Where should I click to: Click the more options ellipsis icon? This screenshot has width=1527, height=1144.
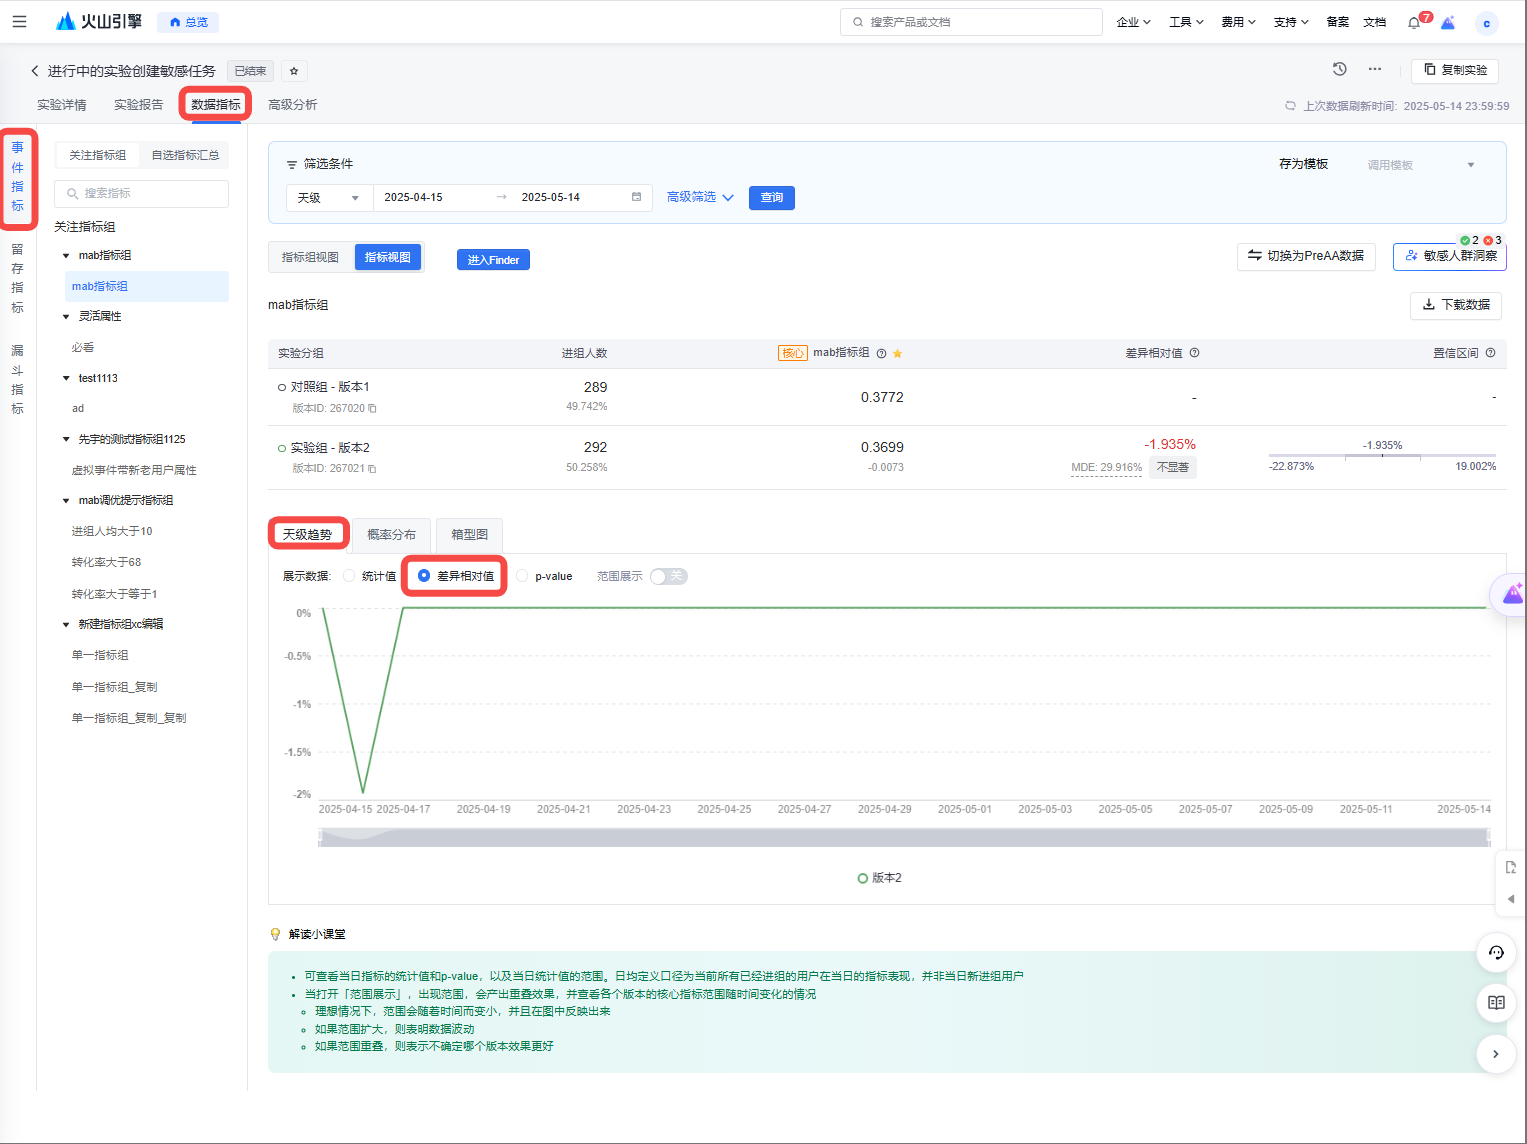(1375, 69)
